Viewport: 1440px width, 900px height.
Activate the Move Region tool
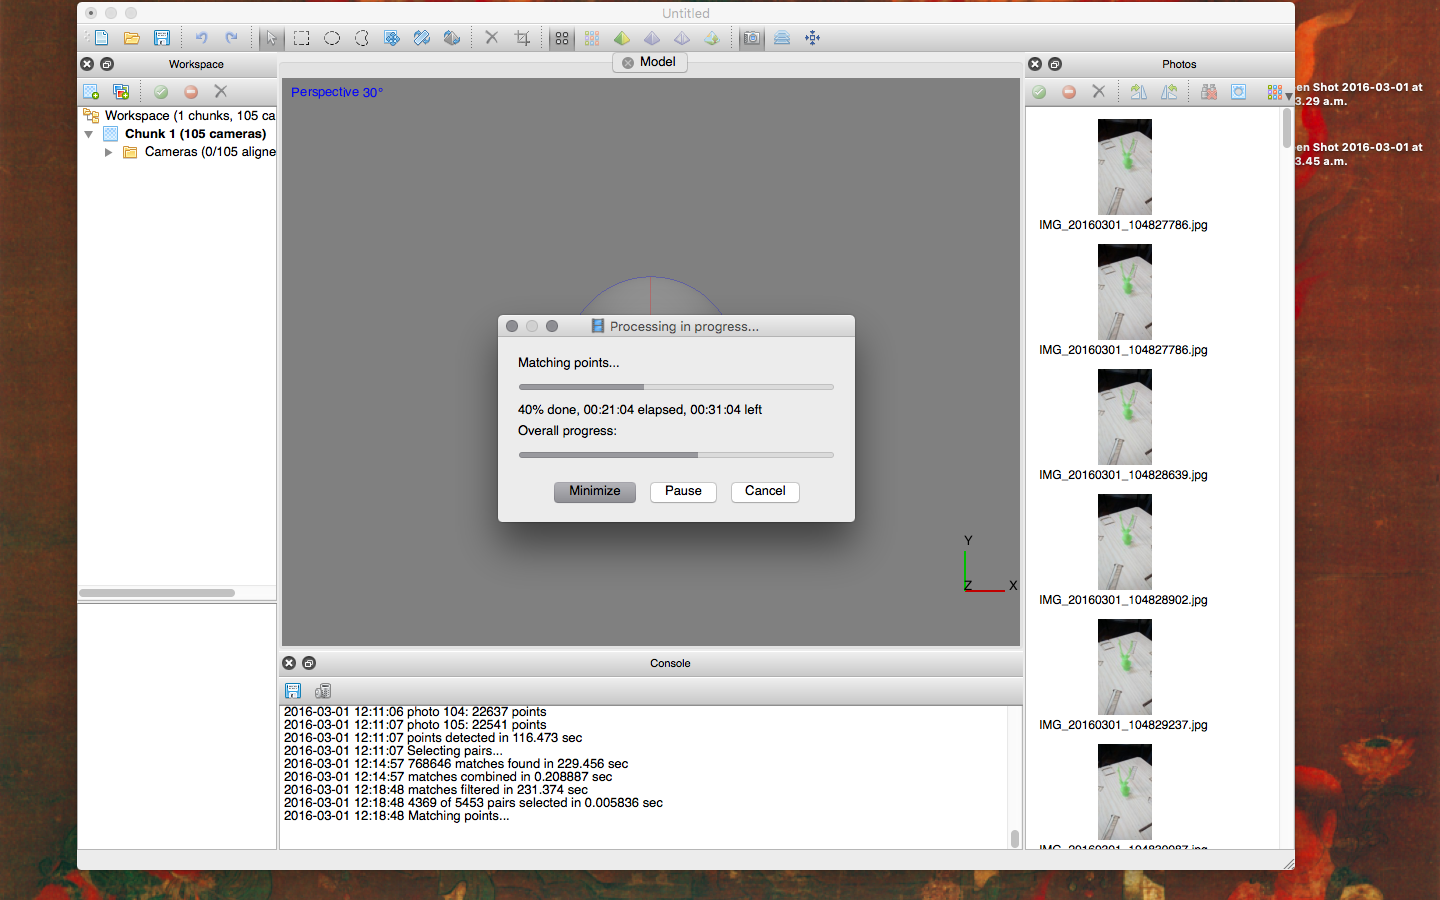[x=392, y=38]
